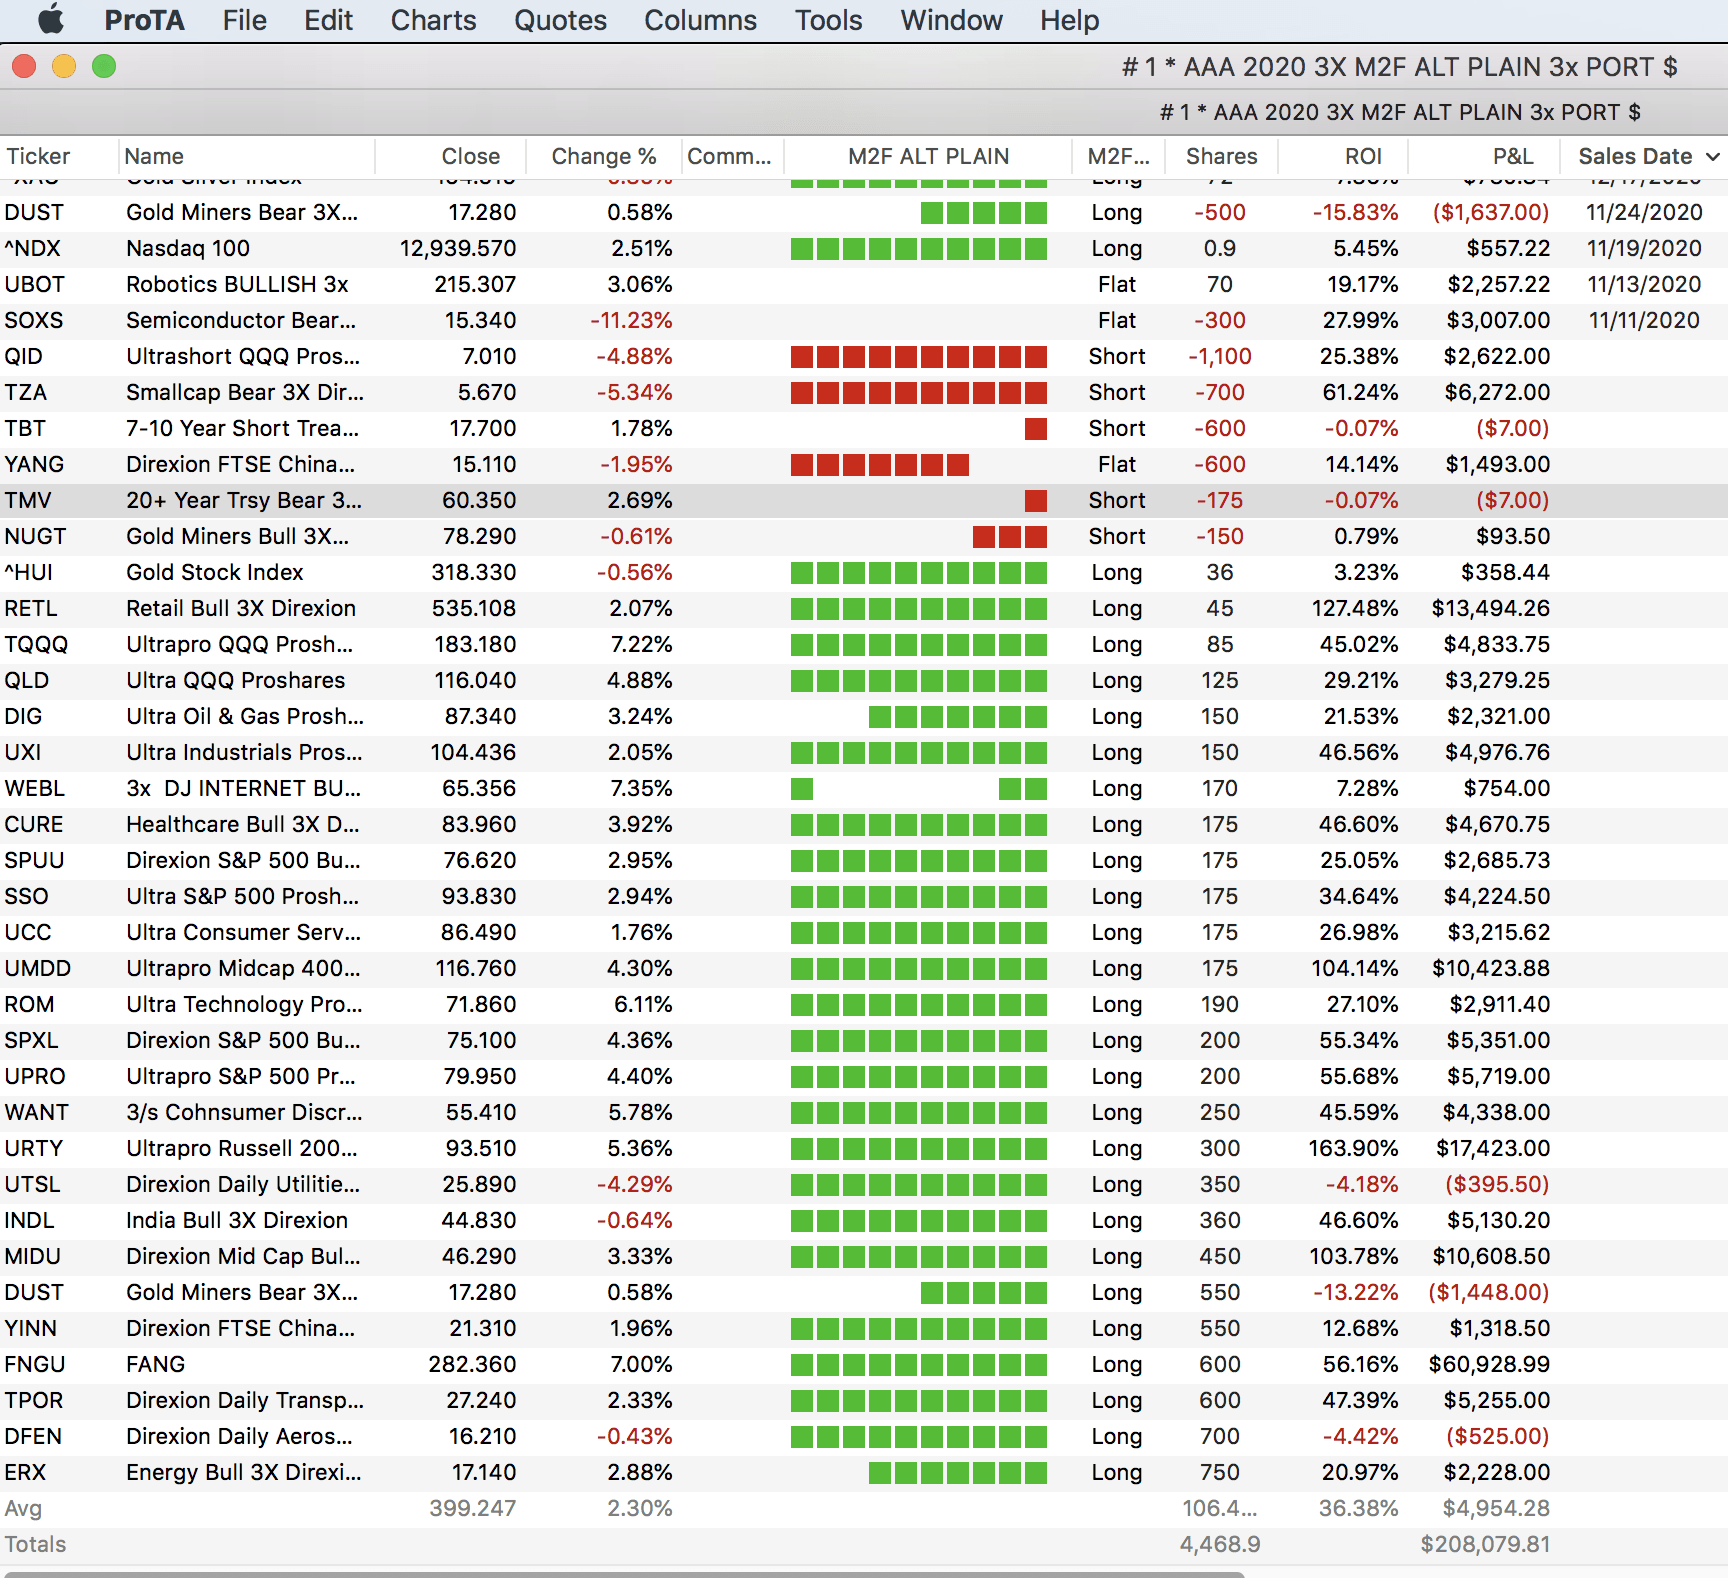Click the -11.23% change value
This screenshot has width=1728, height=1578.
[x=631, y=320]
